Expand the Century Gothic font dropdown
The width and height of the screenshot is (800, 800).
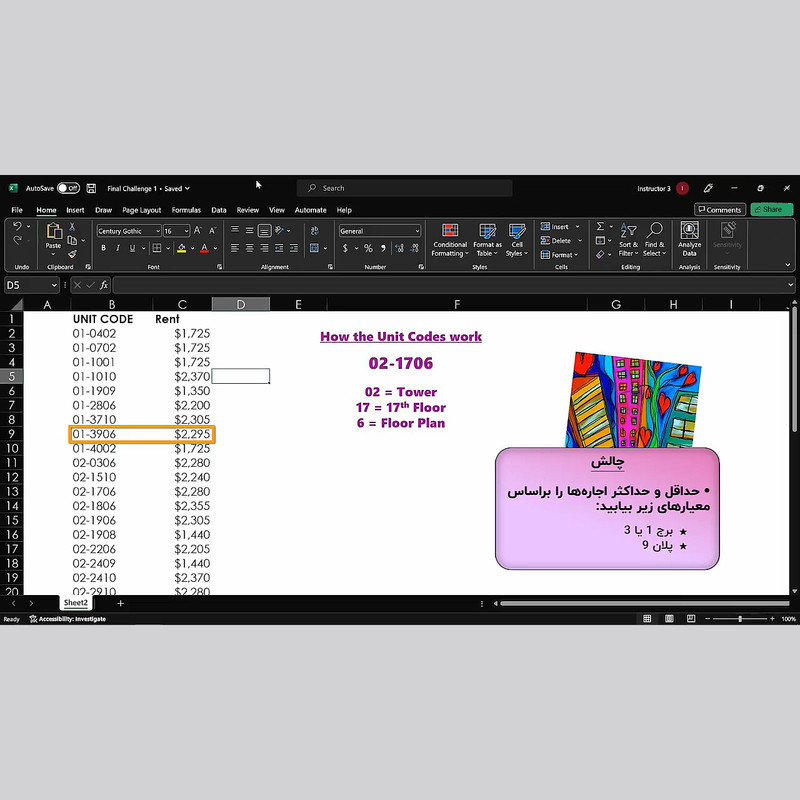coord(157,231)
